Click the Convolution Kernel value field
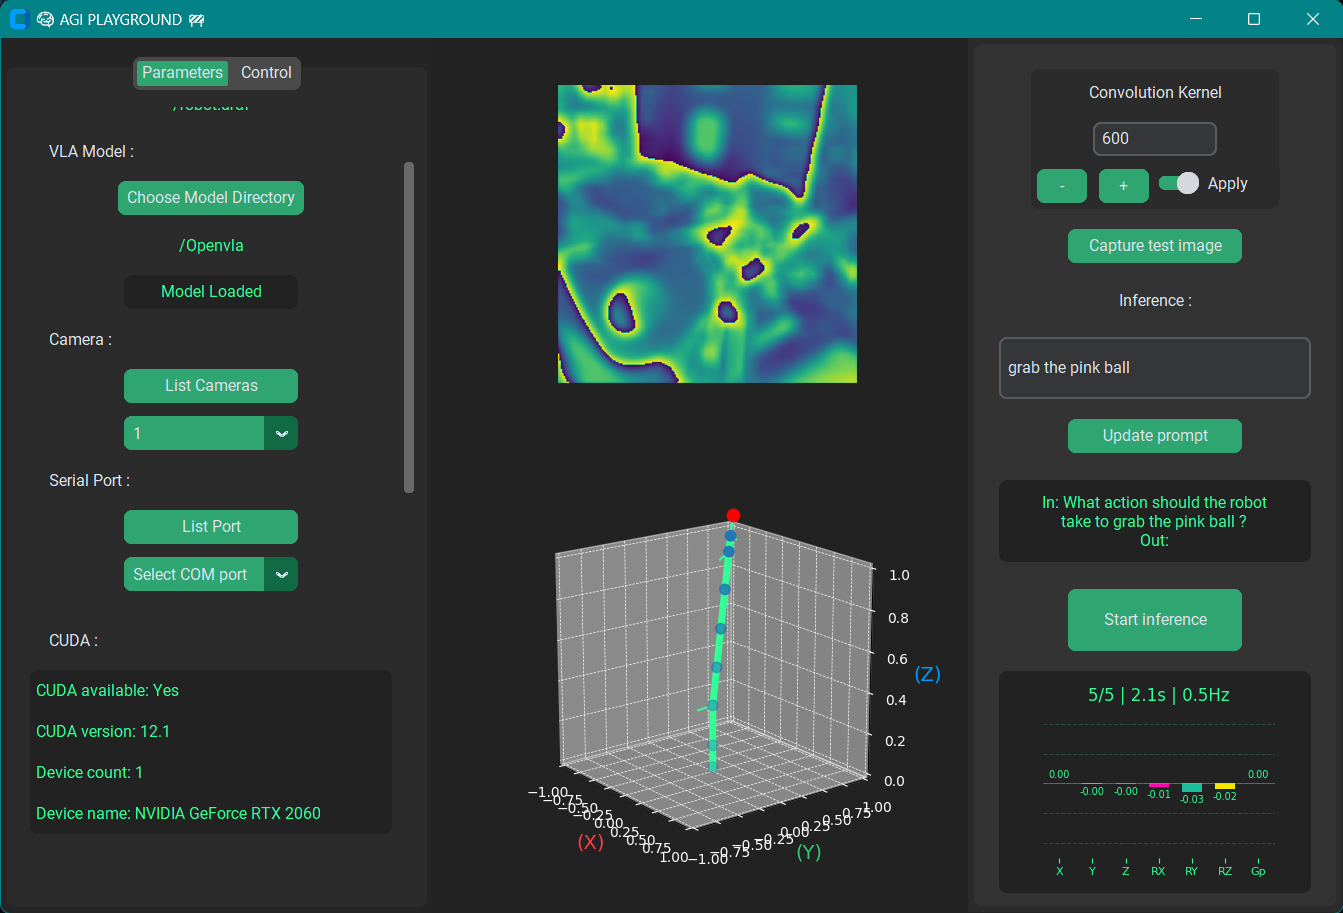 coord(1154,139)
